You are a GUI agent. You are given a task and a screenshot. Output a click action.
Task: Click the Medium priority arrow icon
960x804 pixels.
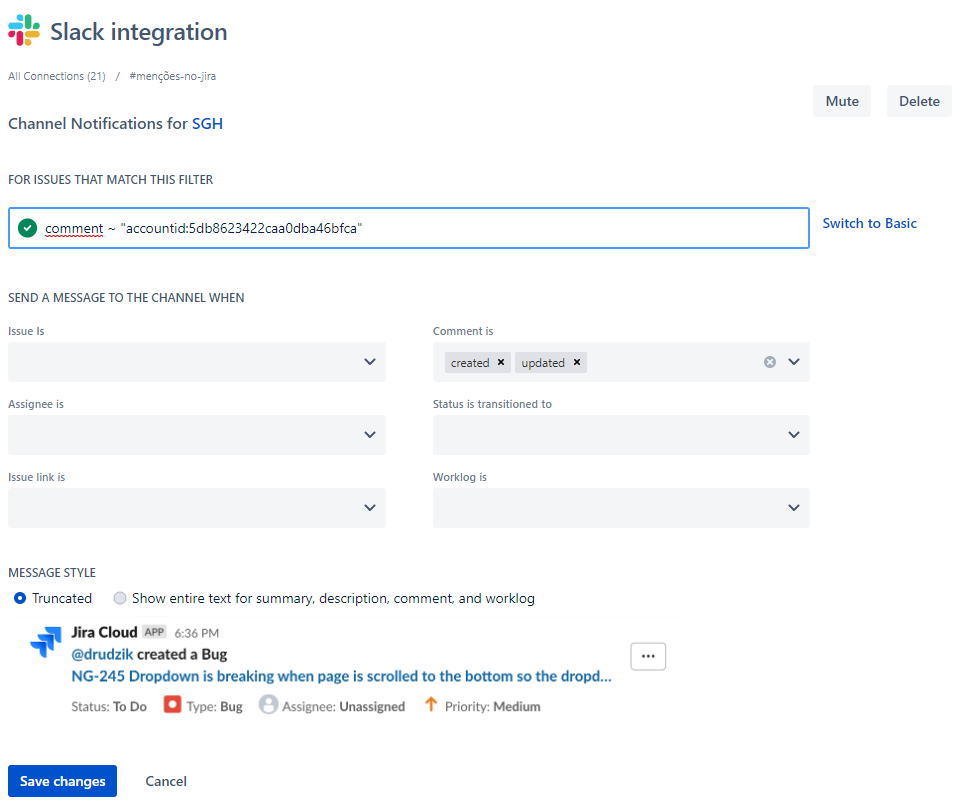(431, 705)
